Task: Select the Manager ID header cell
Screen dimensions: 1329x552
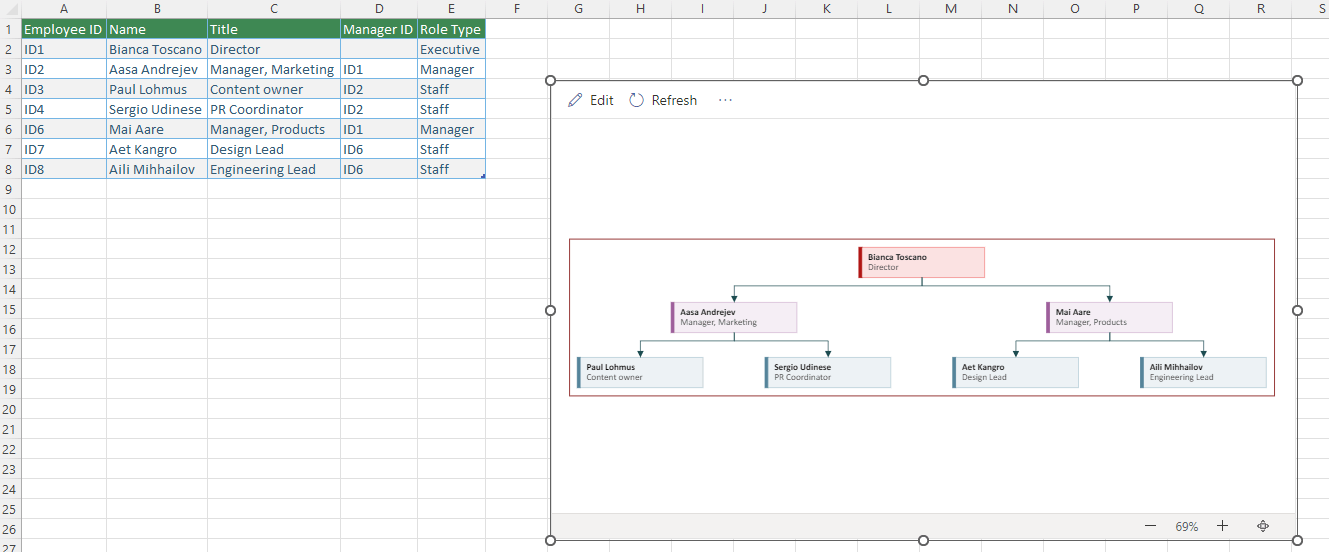Action: [x=379, y=29]
